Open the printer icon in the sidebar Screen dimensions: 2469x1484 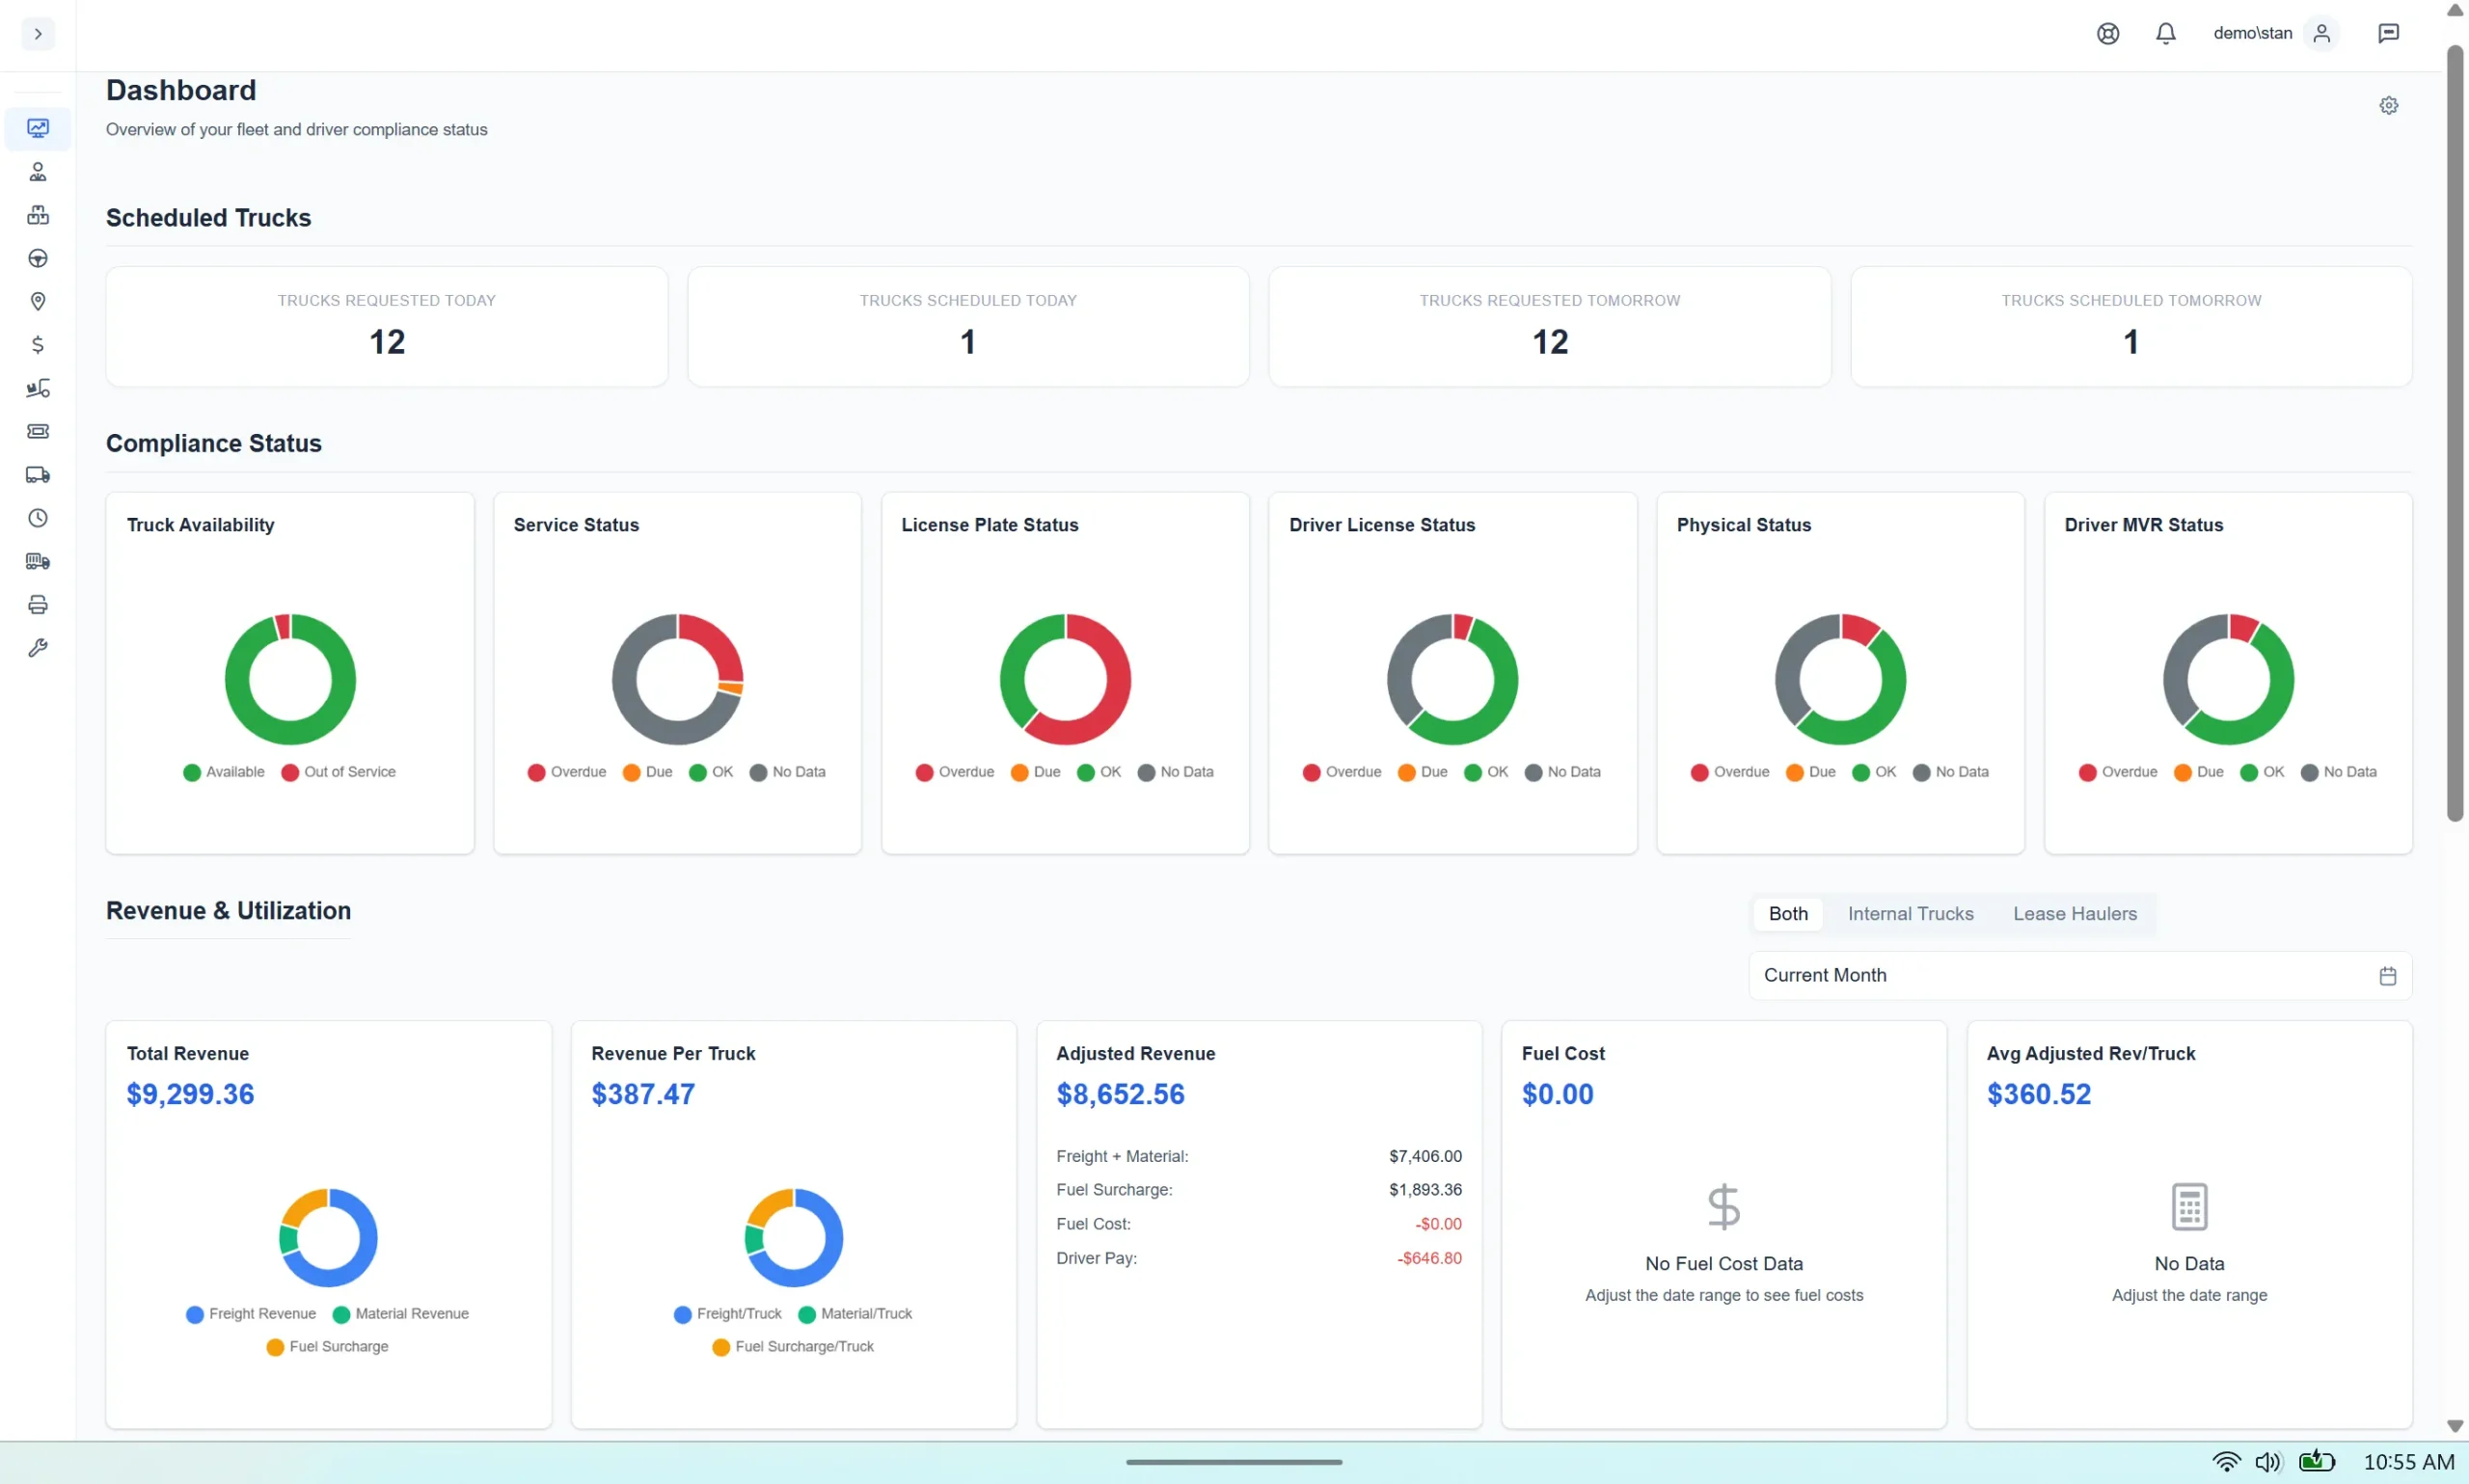(38, 603)
